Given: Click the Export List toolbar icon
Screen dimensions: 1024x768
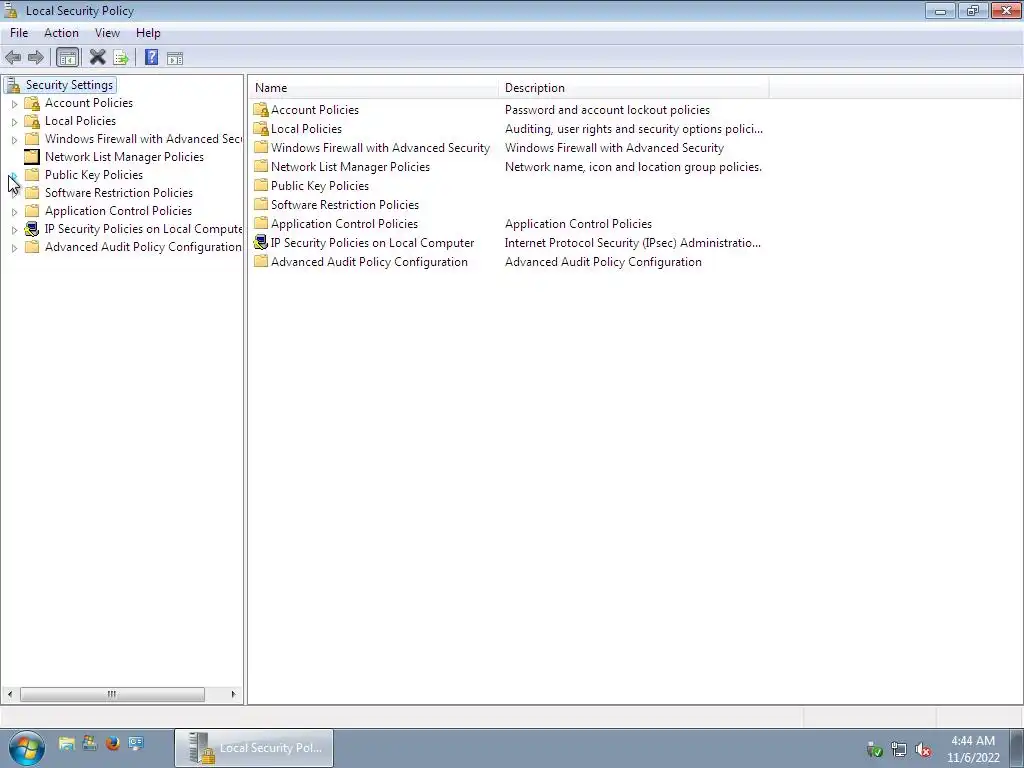Looking at the screenshot, I should pos(121,57).
